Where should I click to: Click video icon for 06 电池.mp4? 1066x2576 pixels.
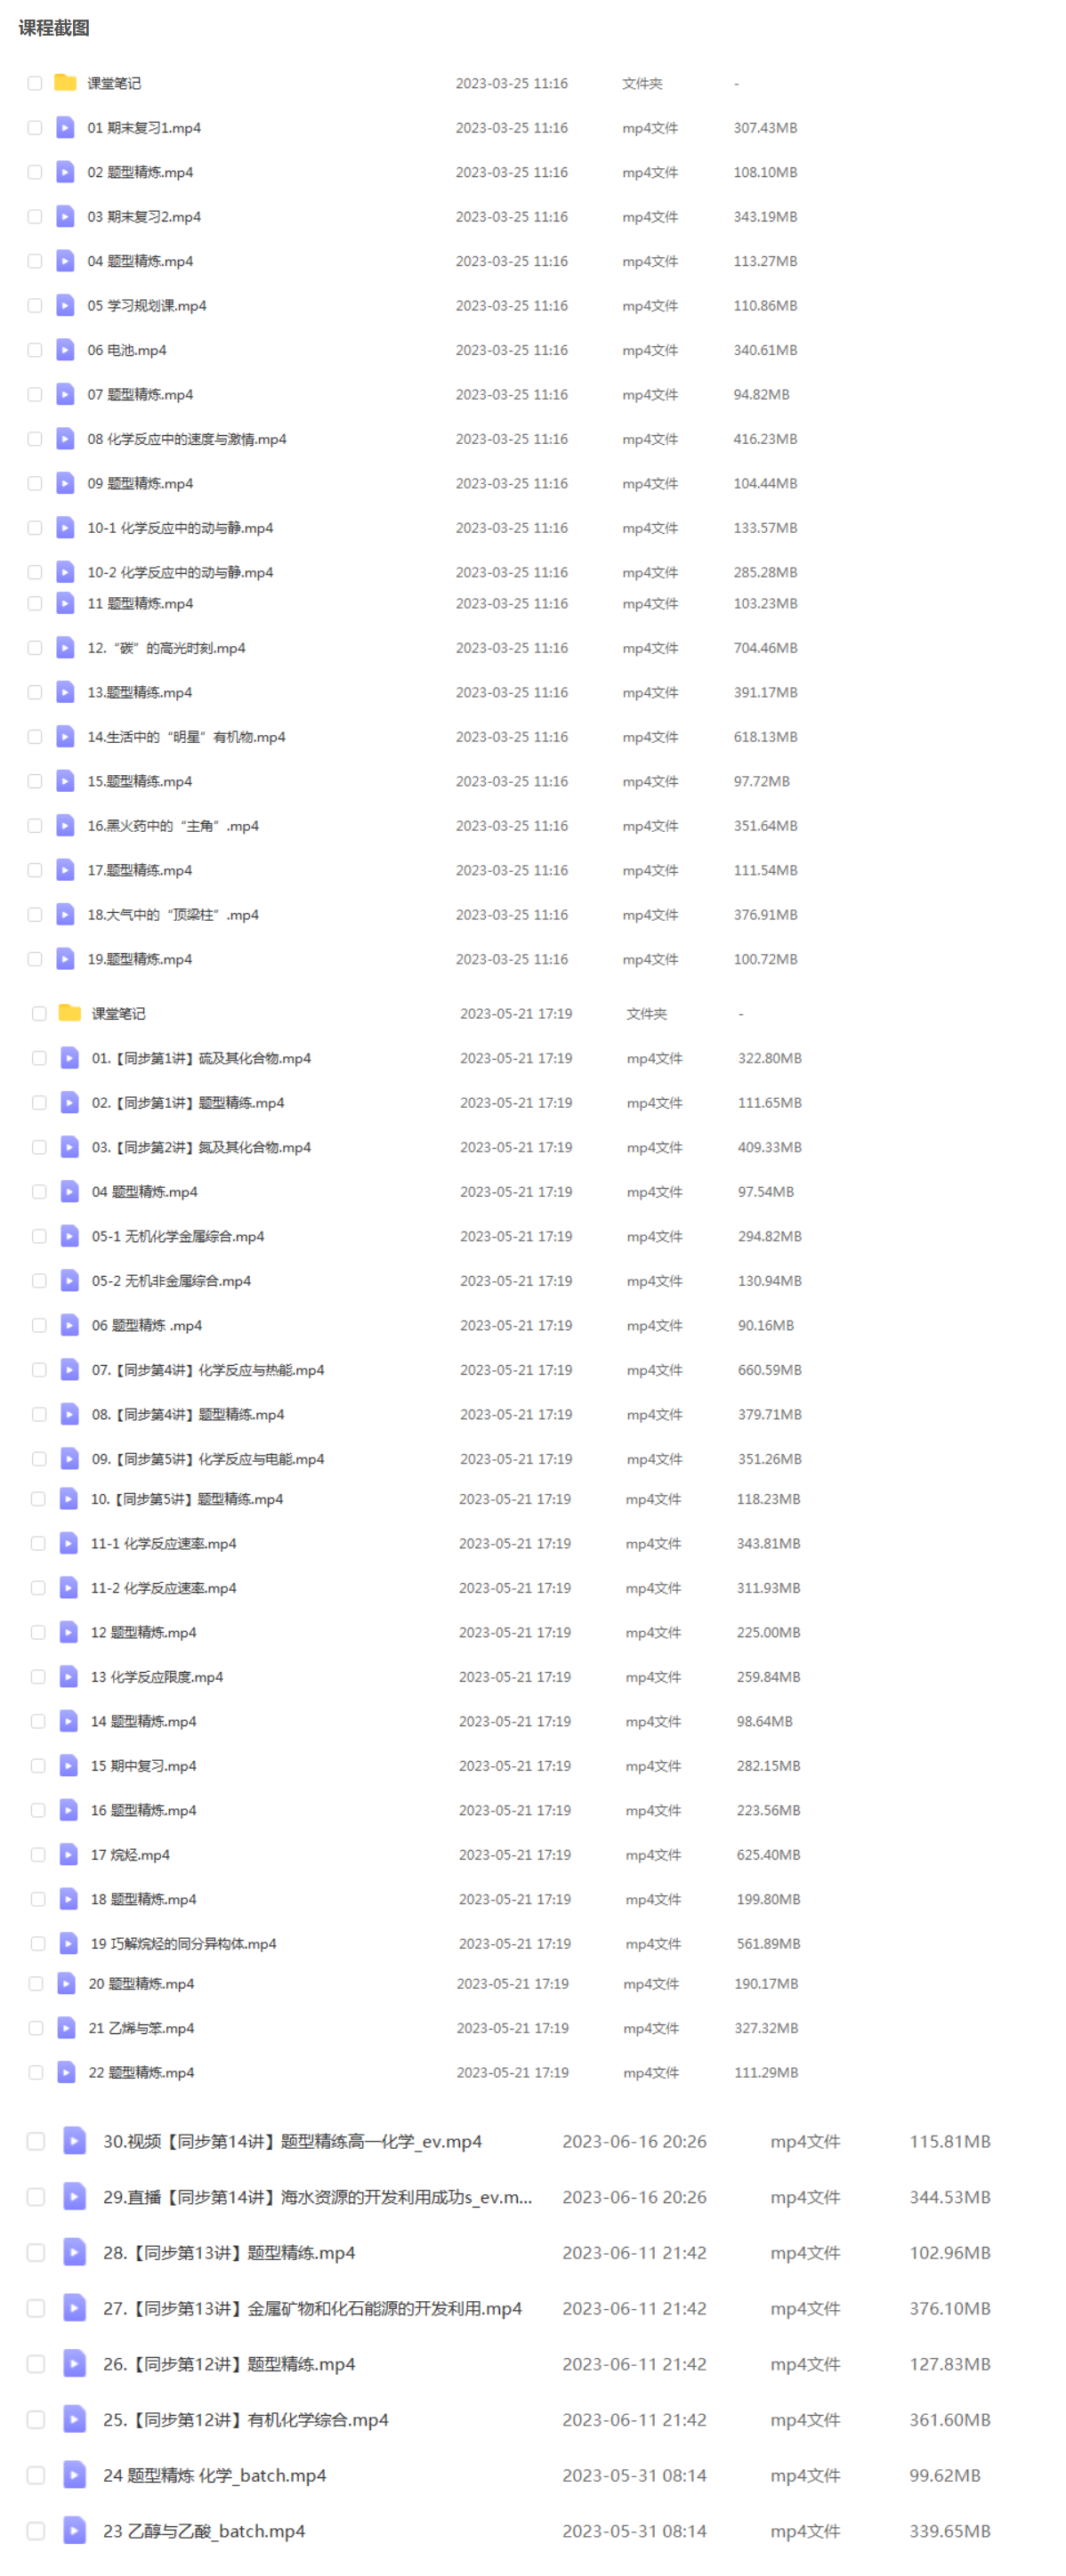pos(65,349)
